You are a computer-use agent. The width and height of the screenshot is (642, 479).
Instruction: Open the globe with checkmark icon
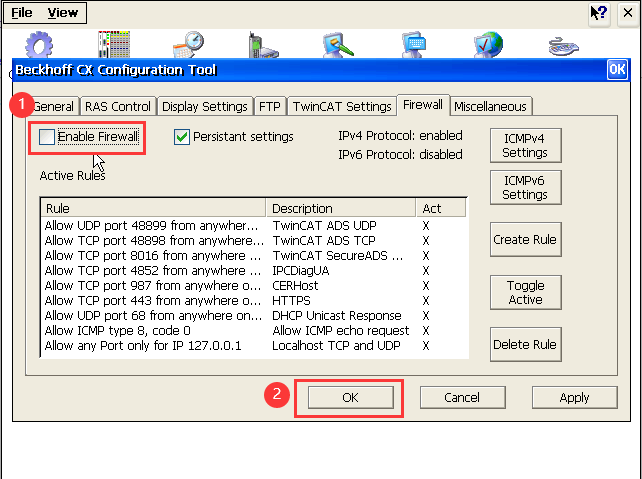click(x=488, y=44)
